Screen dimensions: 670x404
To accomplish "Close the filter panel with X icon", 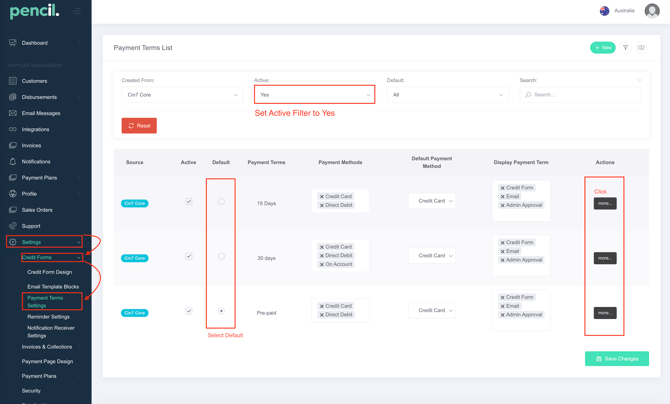I will click(x=639, y=80).
